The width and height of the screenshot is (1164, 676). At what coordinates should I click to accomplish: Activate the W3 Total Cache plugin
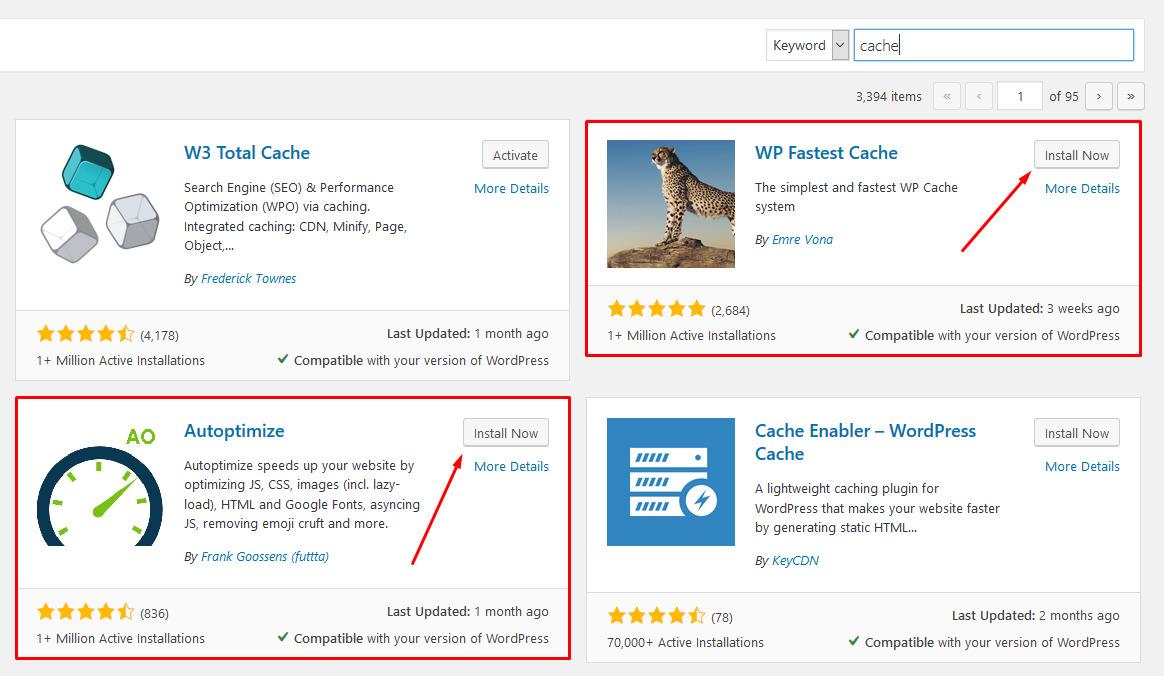tap(515, 155)
